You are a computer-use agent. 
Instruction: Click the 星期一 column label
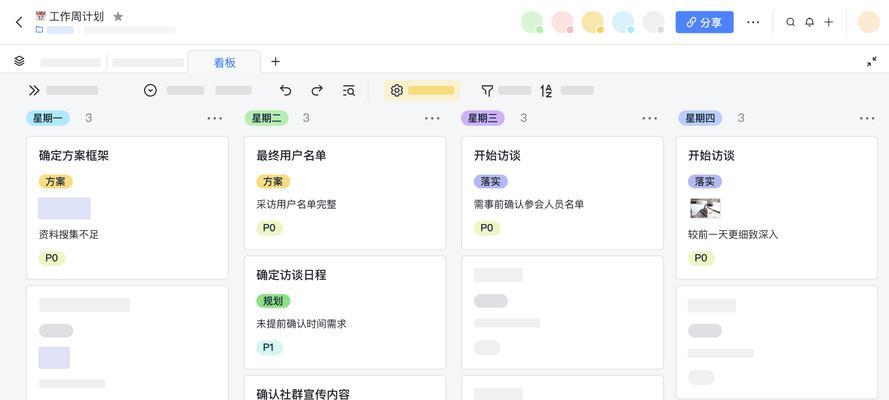[48, 118]
